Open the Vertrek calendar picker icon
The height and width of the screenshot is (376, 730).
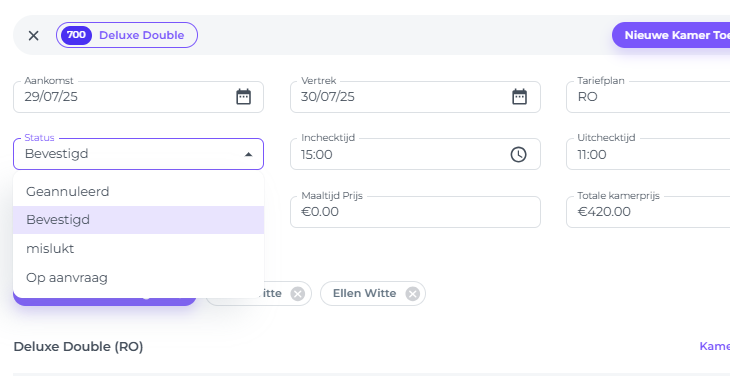coord(520,97)
